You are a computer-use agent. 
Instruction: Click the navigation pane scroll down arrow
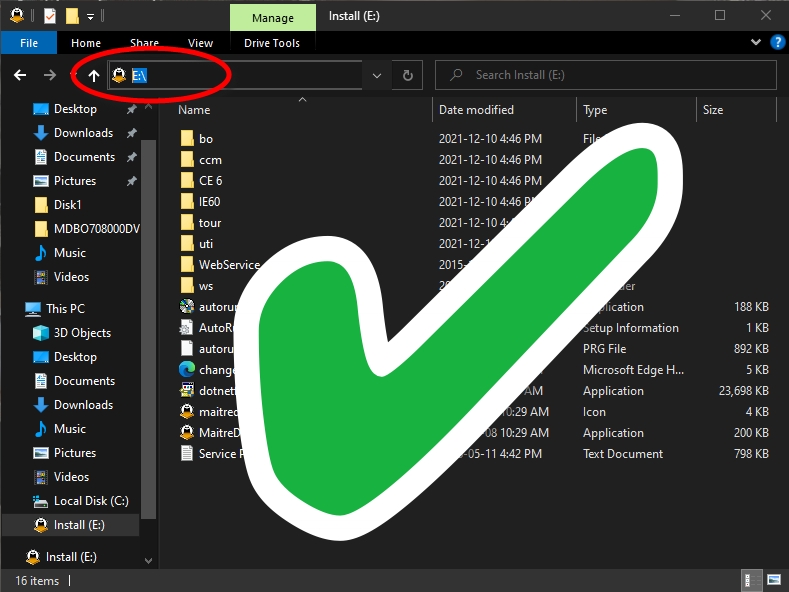[149, 561]
